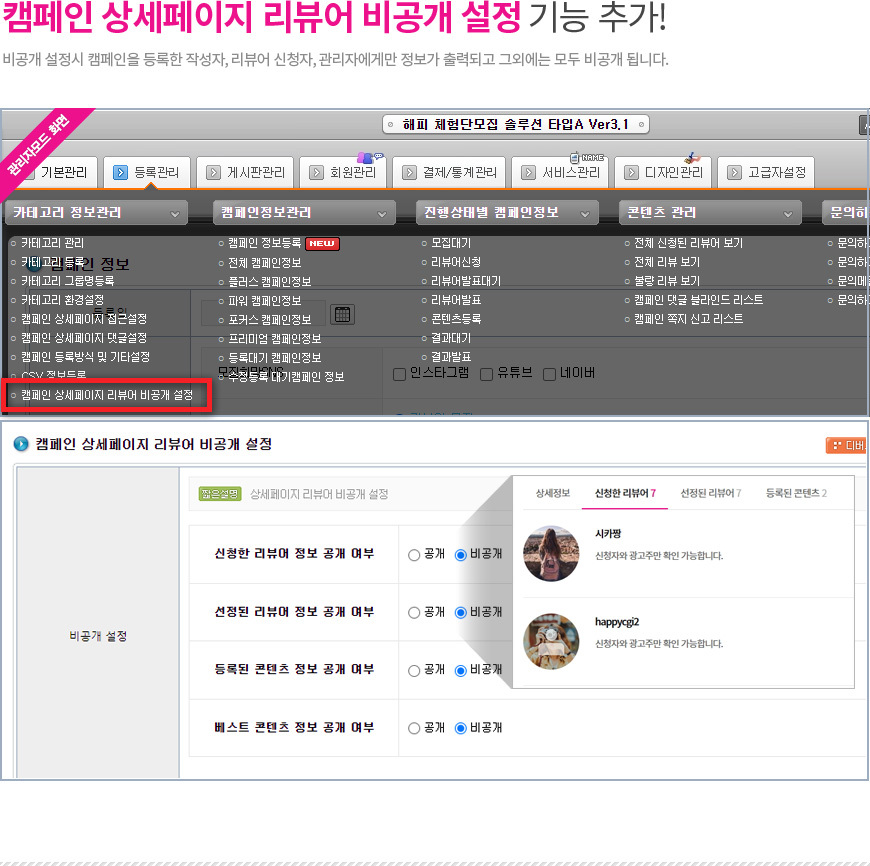Screen dimensions: 870x866
Task: Click 시카짱 reviewer profile photo
Action: tap(551, 553)
